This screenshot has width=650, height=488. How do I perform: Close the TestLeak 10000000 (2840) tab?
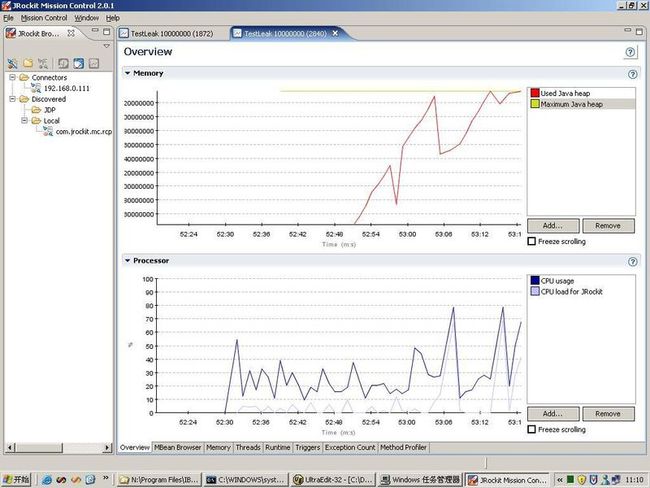[x=335, y=33]
